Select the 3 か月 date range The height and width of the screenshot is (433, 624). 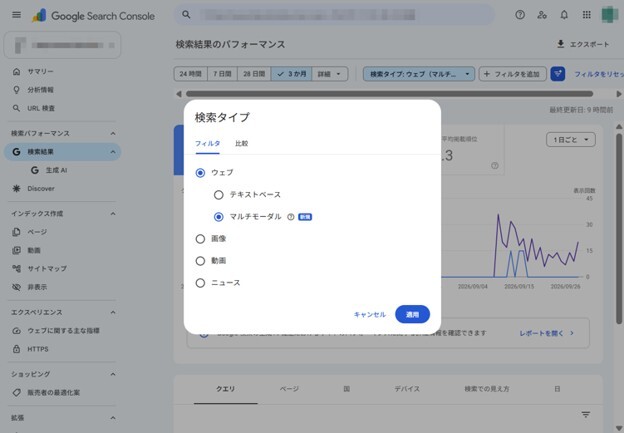292,74
